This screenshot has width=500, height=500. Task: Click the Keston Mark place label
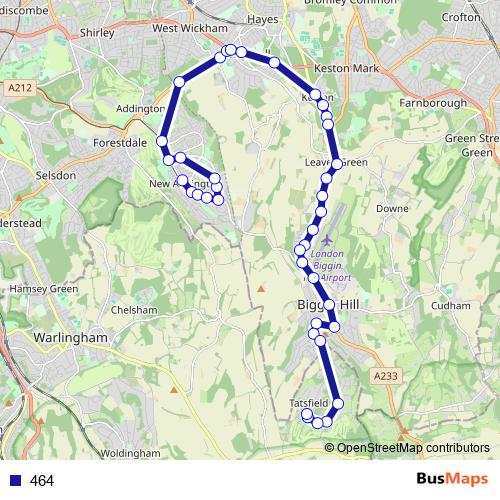[x=347, y=68]
